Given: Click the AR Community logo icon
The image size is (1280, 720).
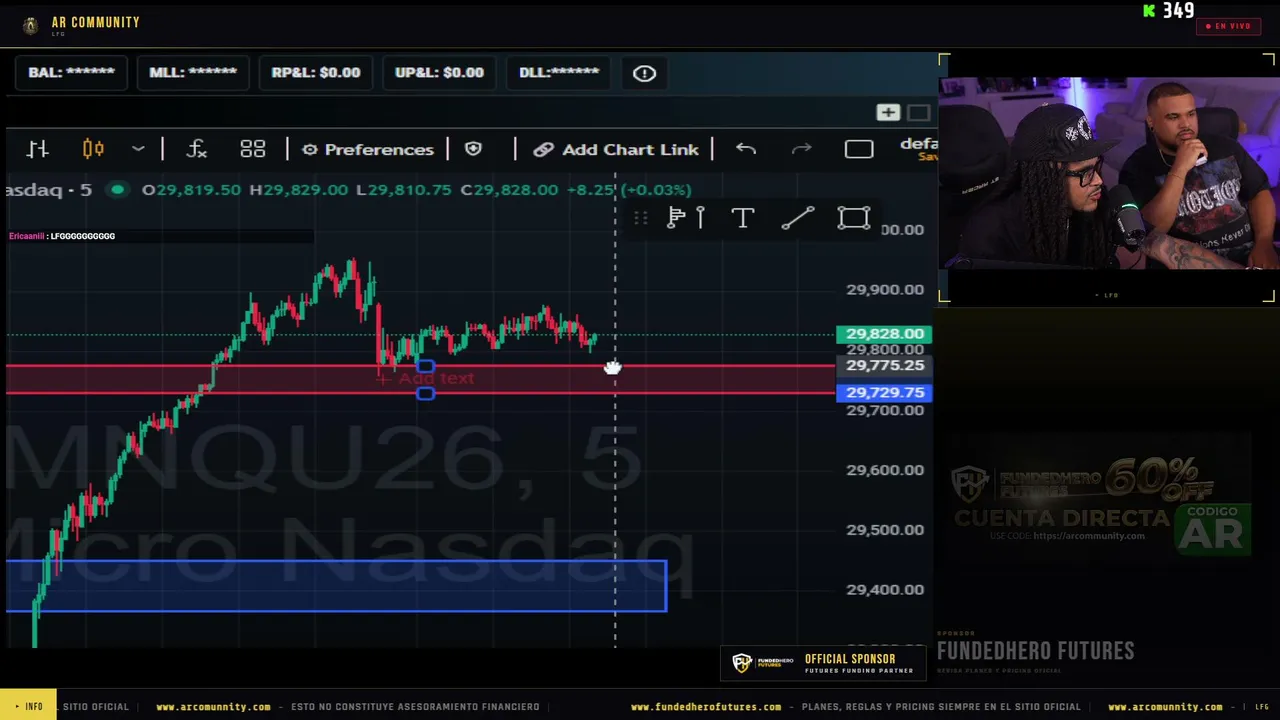Looking at the screenshot, I should click(30, 25).
